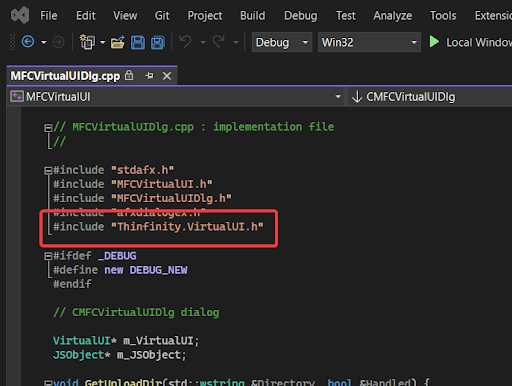Open the Tools menu
The height and width of the screenshot is (386, 512).
[x=443, y=16]
